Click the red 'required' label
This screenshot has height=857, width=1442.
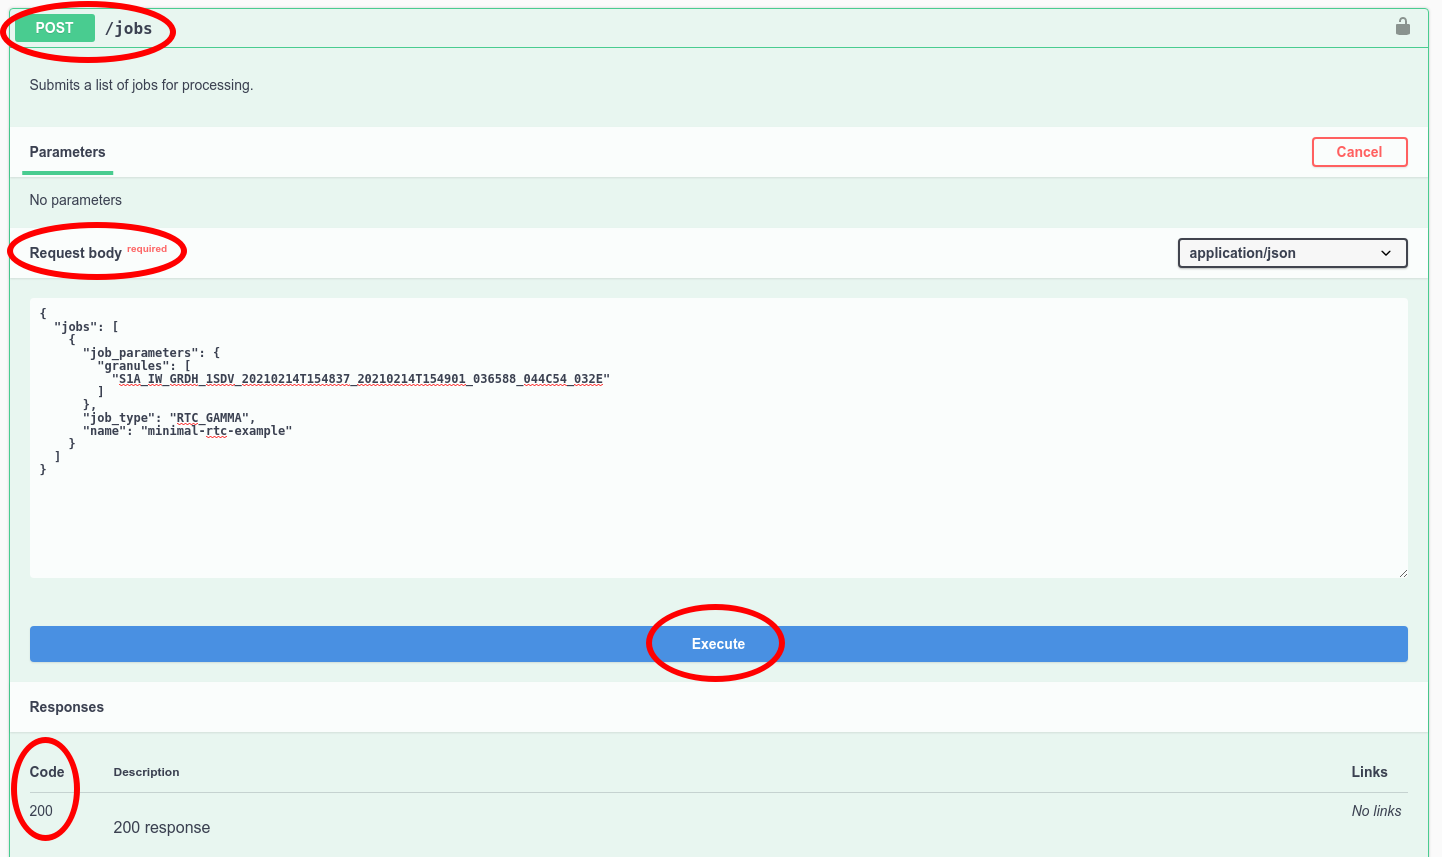coord(147,249)
